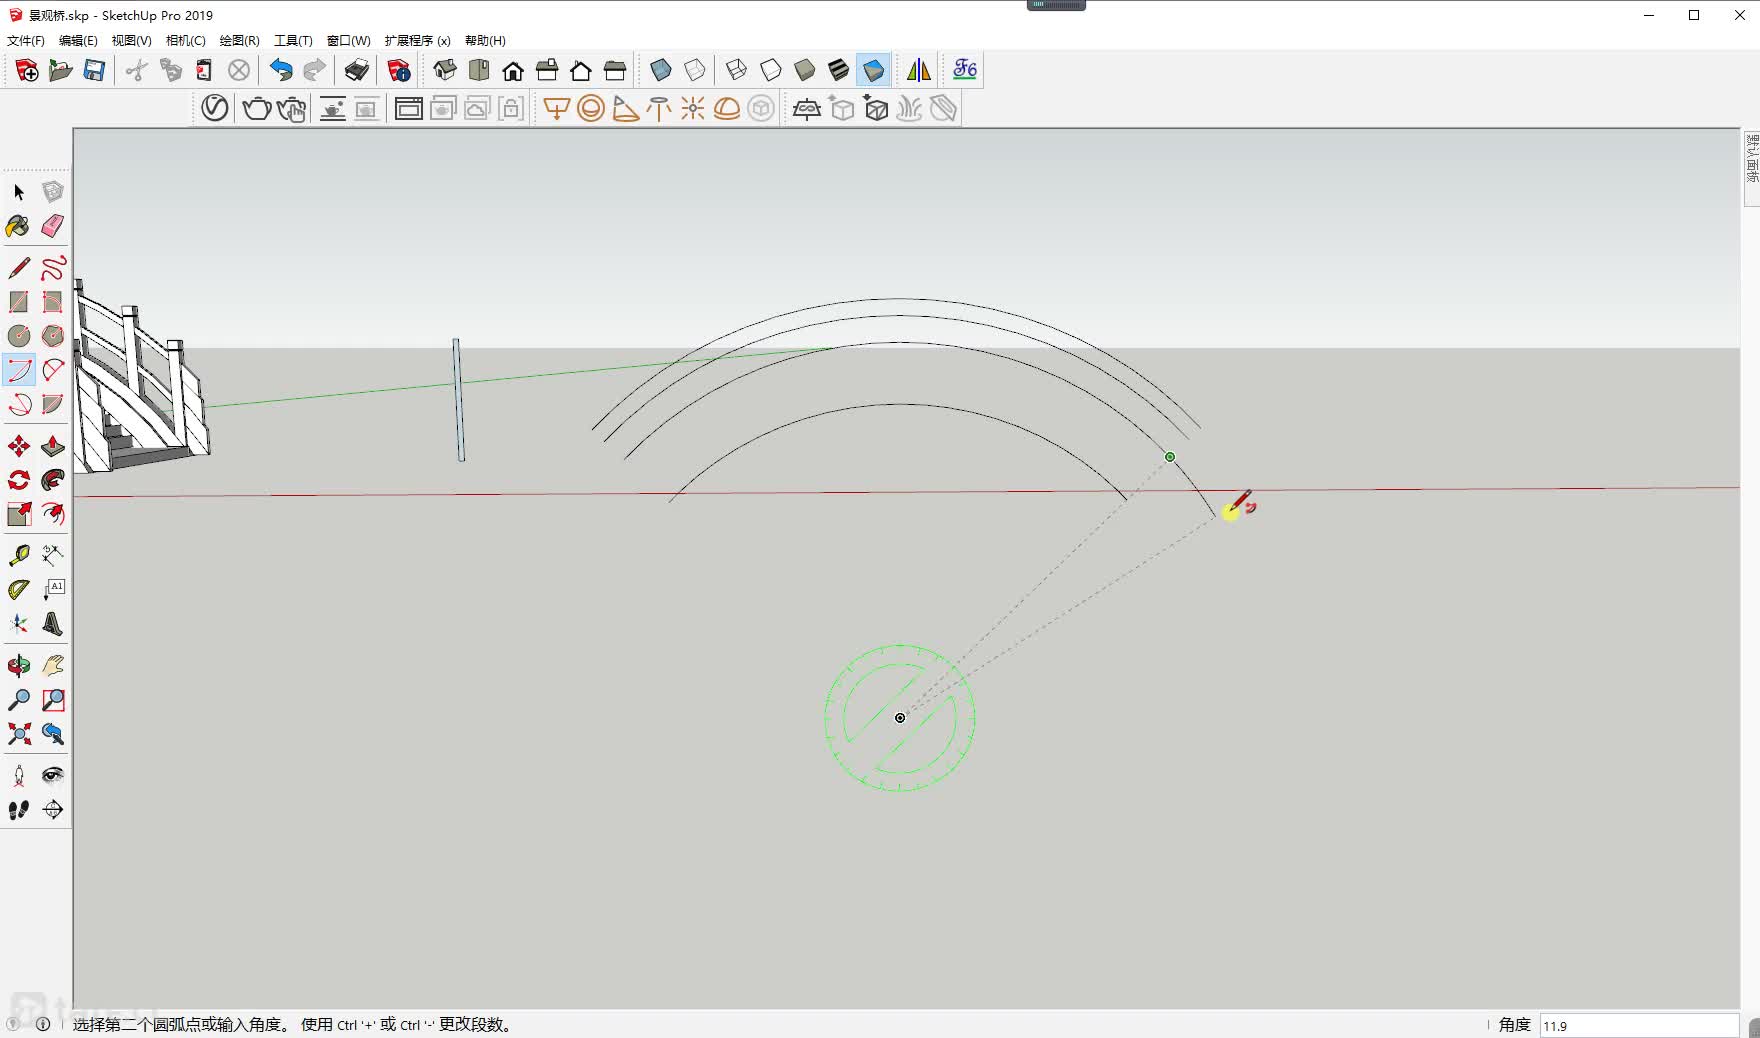Click the Zoom Extents tool
This screenshot has height=1038, width=1760.
click(x=19, y=734)
